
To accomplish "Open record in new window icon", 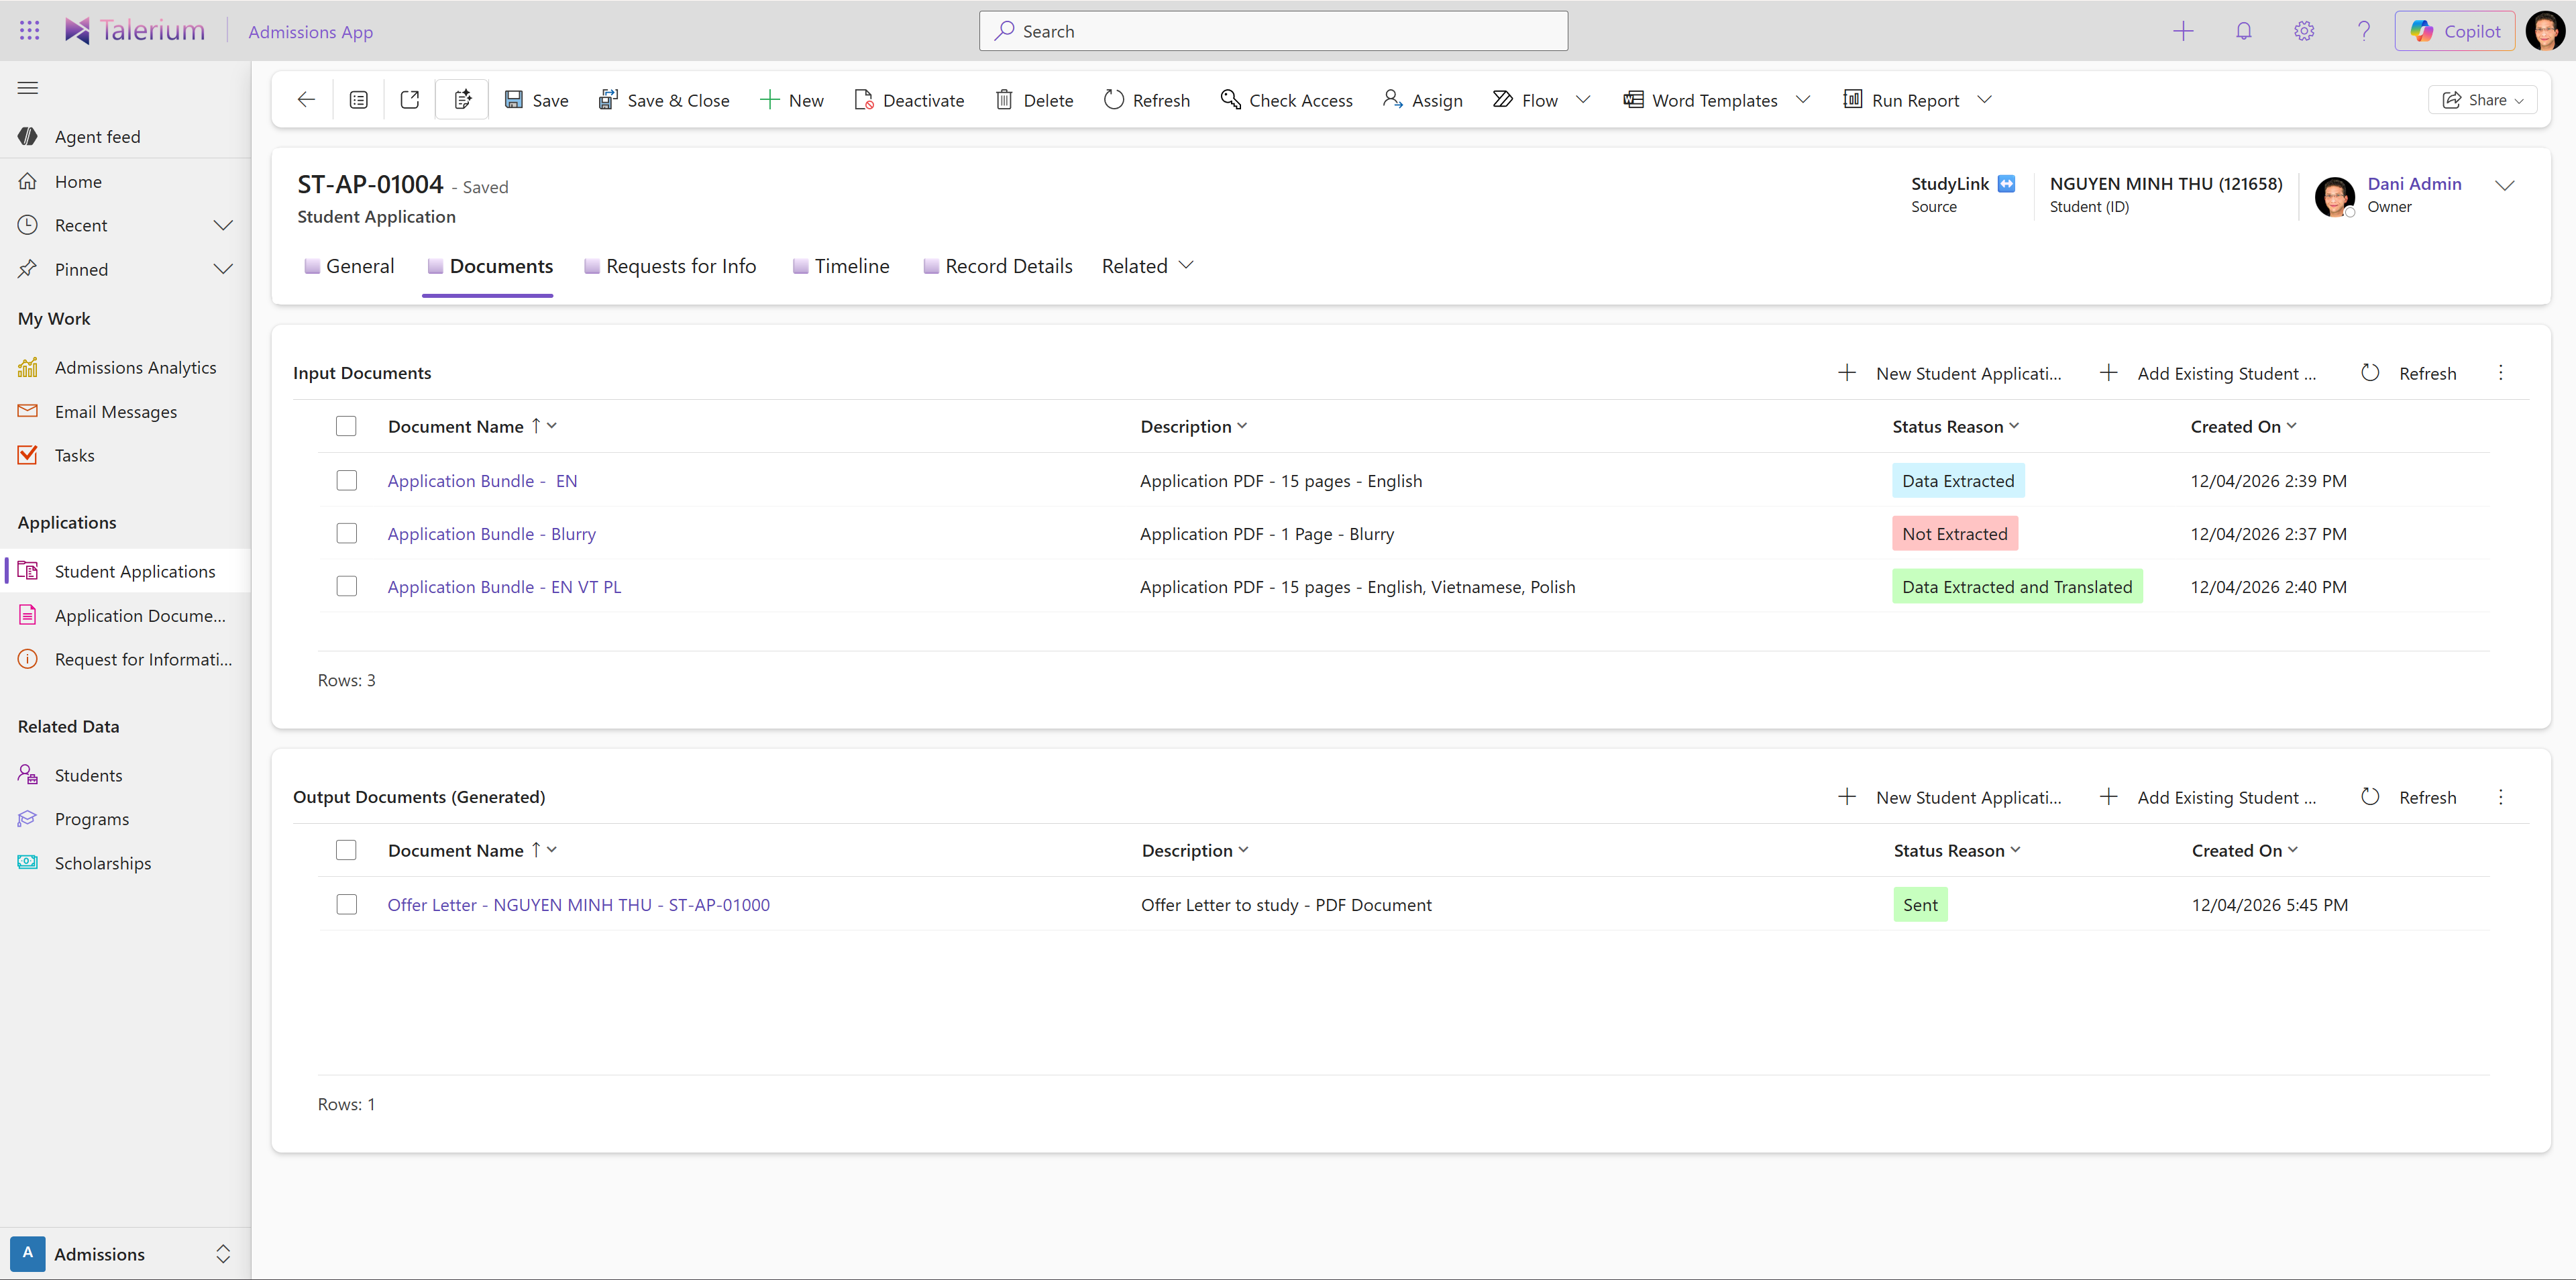I will click(410, 100).
